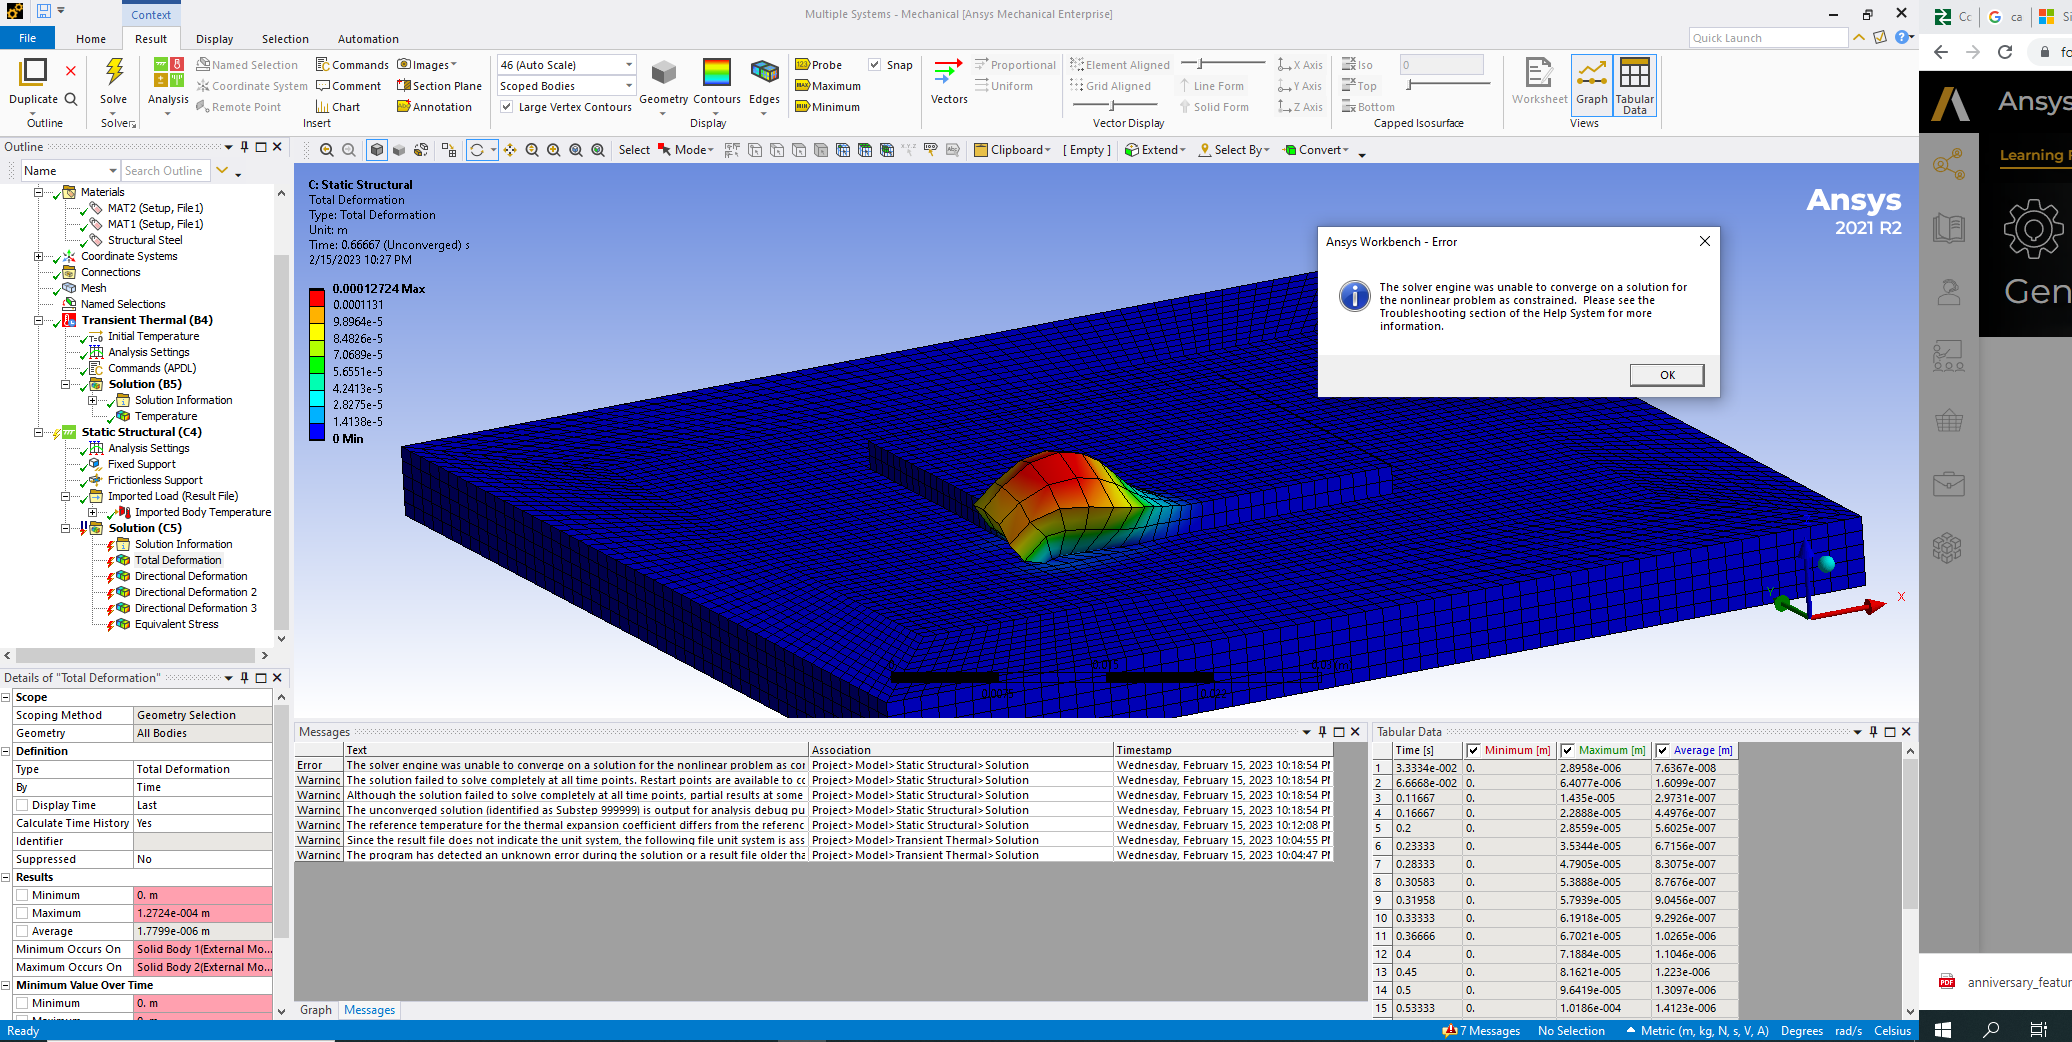Check the Results Minimum parameter box

pyautogui.click(x=22, y=895)
